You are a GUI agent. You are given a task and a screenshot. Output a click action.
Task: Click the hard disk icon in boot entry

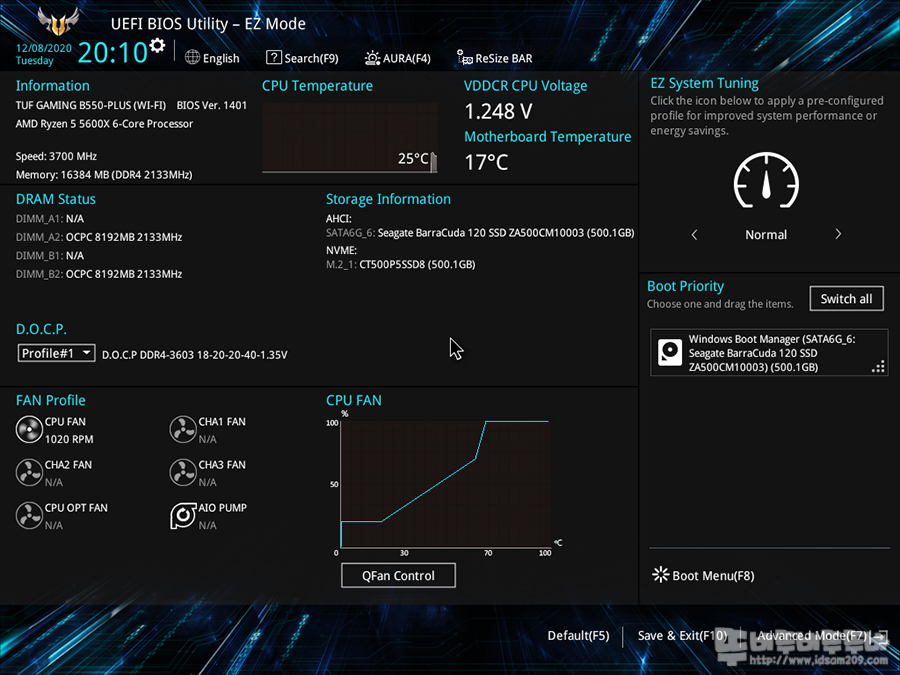(x=669, y=352)
